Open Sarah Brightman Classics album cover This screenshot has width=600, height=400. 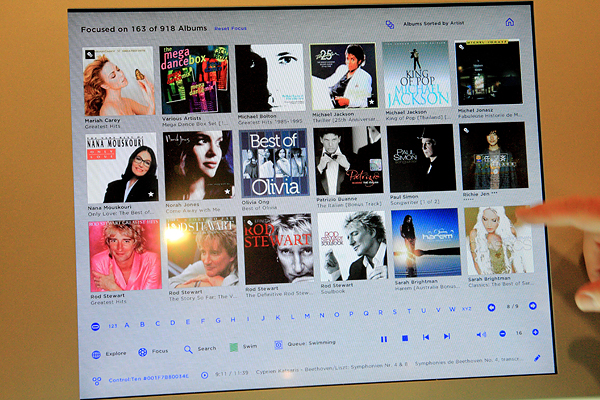[x=499, y=240]
